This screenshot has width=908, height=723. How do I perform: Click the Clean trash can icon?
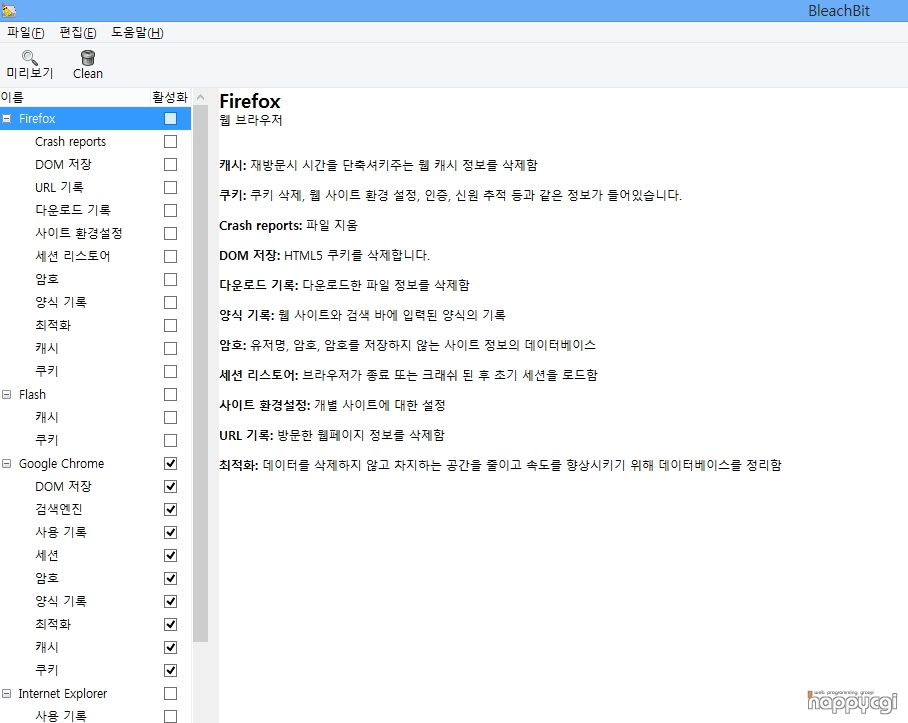(x=88, y=57)
